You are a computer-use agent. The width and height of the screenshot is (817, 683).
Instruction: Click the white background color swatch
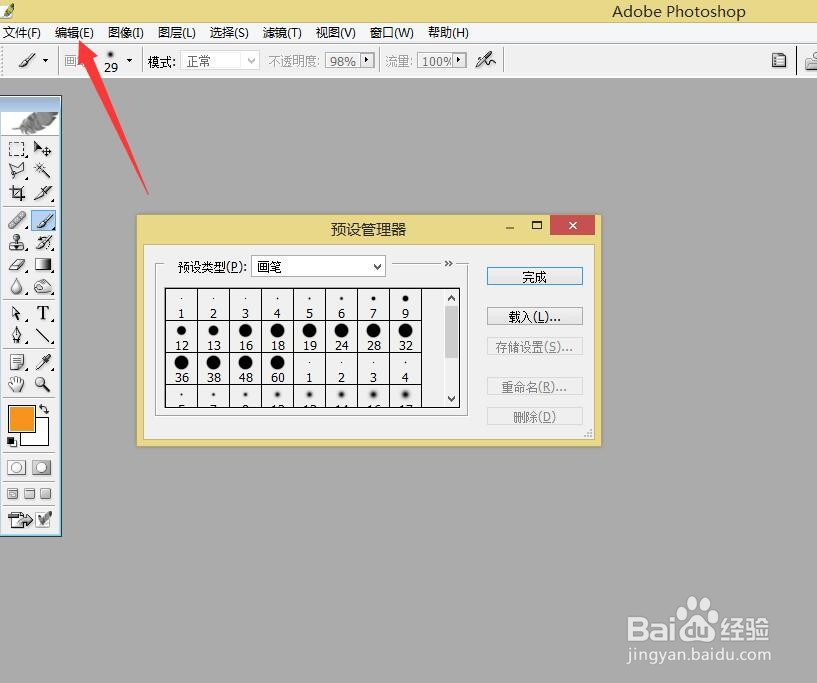42,437
